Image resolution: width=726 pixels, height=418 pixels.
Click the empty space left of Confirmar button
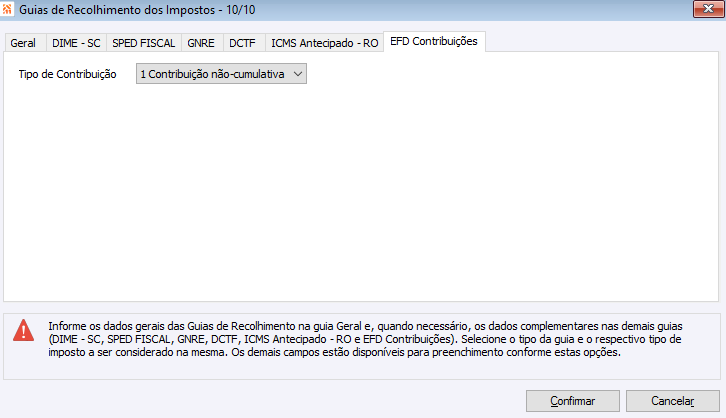coord(264,401)
